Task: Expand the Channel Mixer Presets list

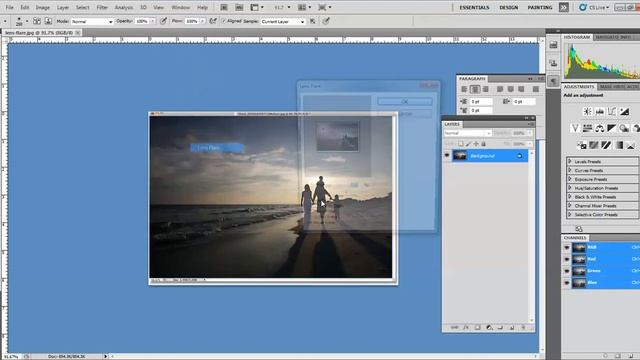Action: 570,205
